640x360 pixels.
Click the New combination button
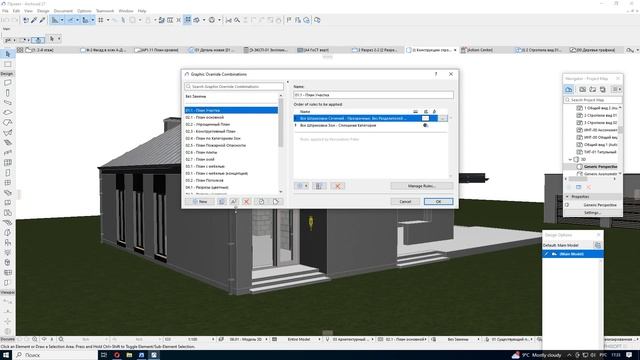click(x=200, y=202)
